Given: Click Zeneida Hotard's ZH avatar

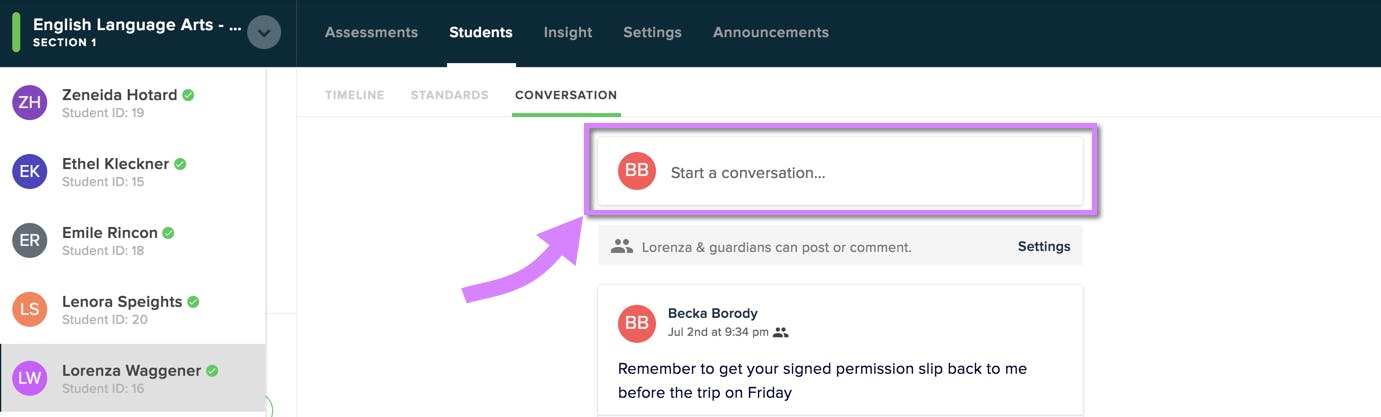Looking at the screenshot, I should click(30, 102).
